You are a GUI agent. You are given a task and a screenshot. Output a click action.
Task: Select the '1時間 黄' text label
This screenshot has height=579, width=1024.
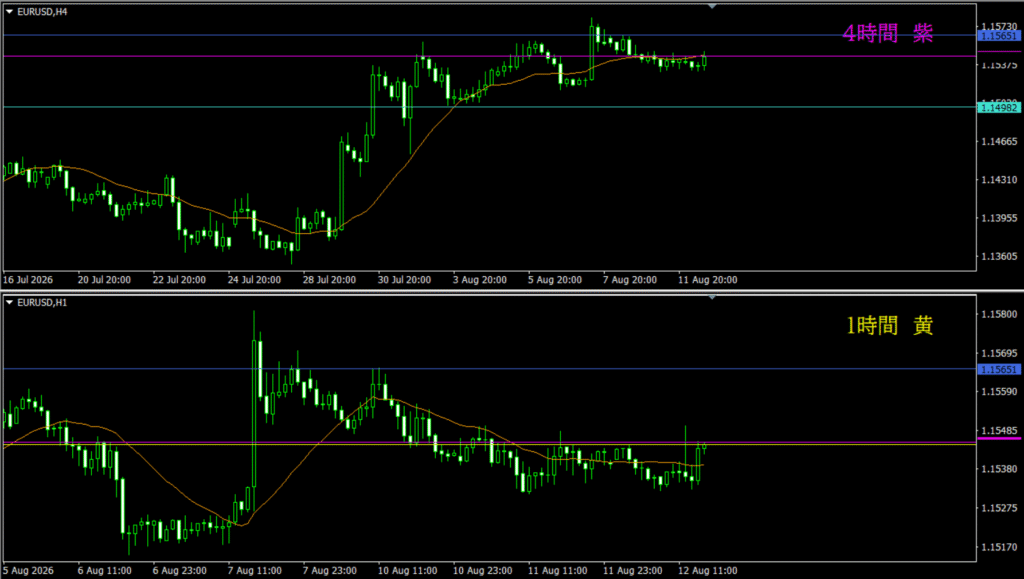tap(889, 325)
